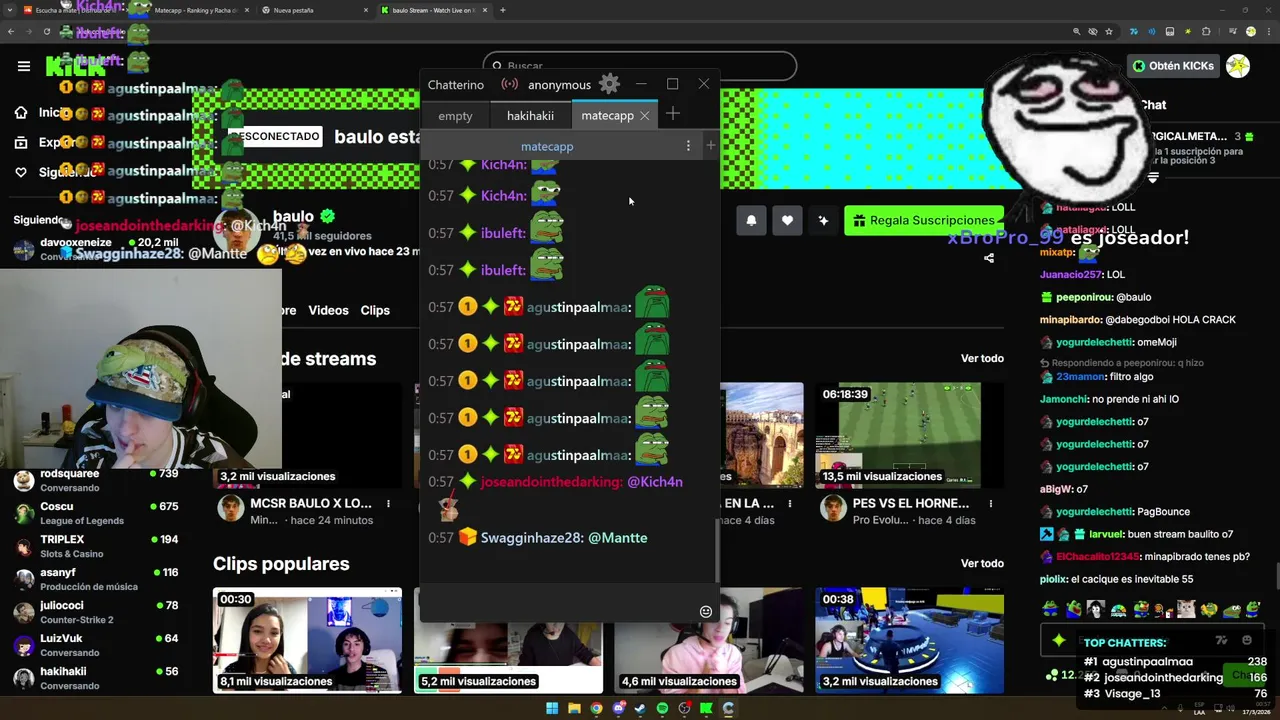Click username joseandointhedarking in Chatterino chat
The height and width of the screenshot is (720, 1280).
click(551, 482)
